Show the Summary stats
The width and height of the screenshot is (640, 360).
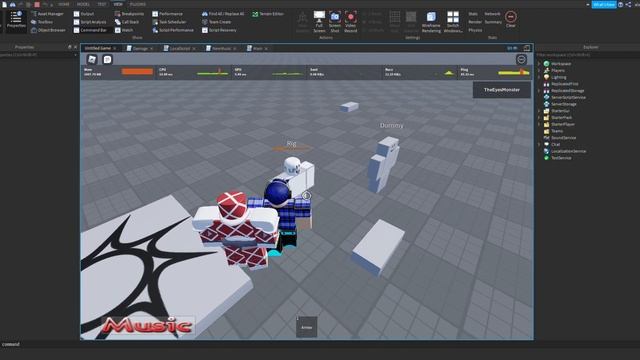pyautogui.click(x=493, y=22)
